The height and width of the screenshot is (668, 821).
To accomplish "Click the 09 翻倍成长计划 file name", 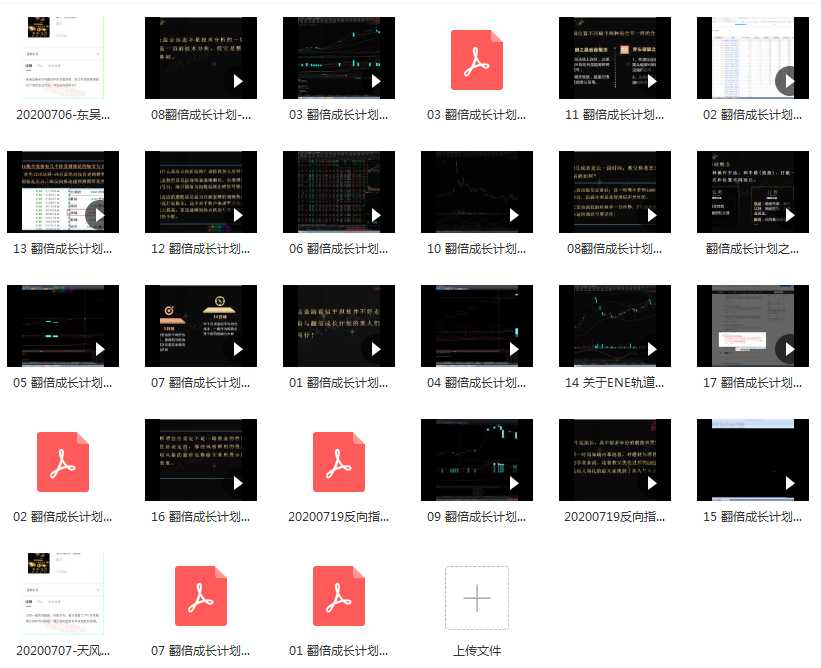I will [x=476, y=517].
